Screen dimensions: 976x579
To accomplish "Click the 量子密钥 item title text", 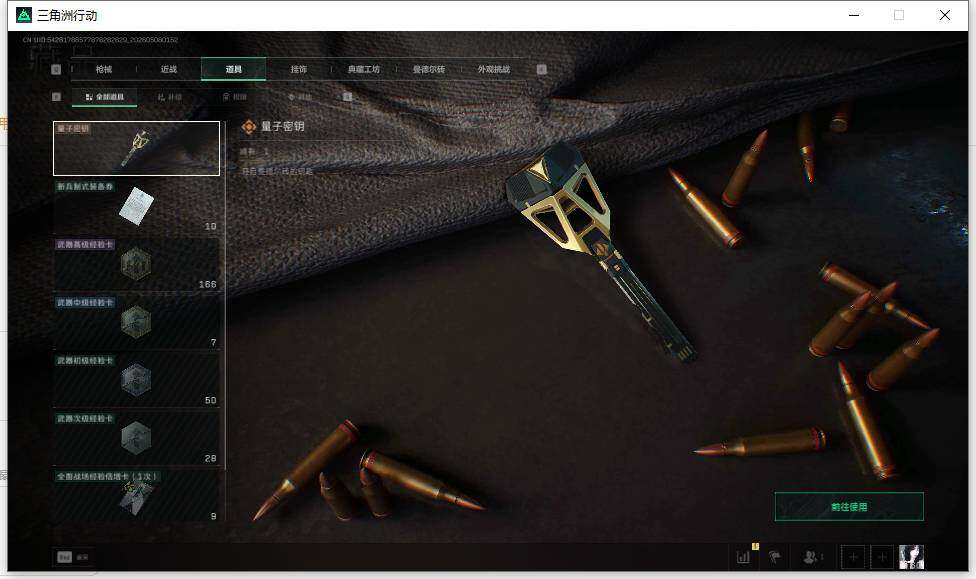I will pyautogui.click(x=283, y=126).
